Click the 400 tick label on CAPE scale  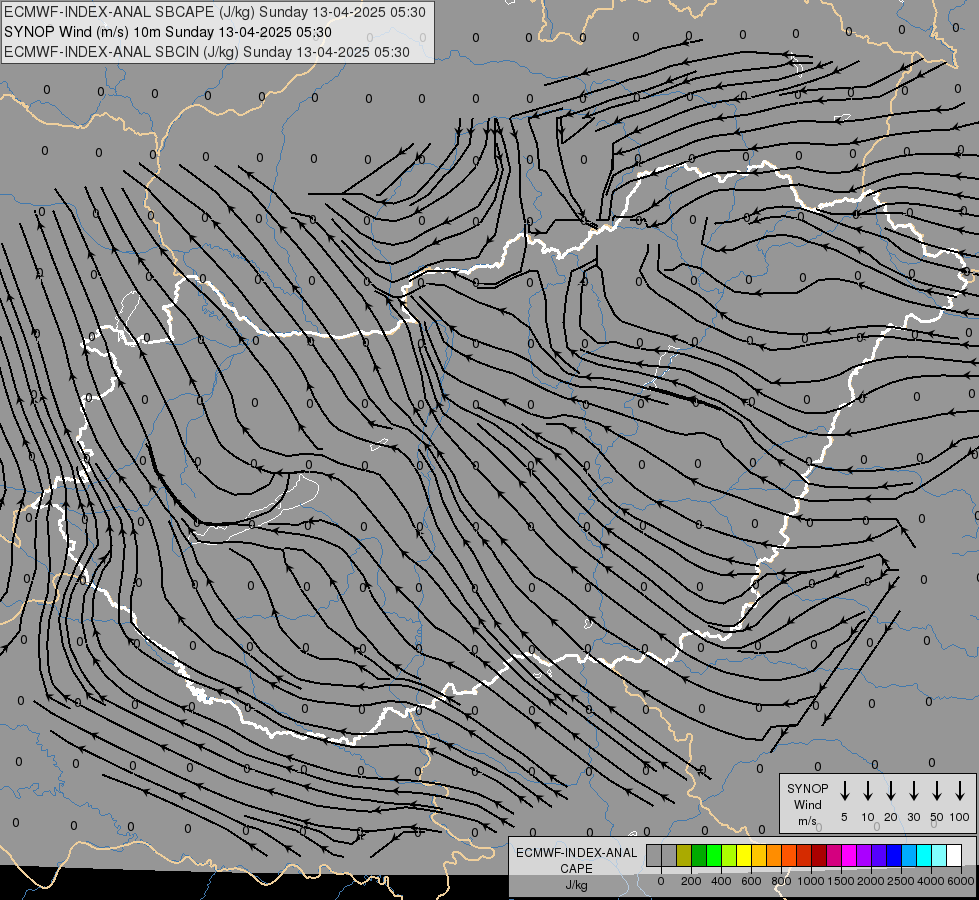(721, 881)
